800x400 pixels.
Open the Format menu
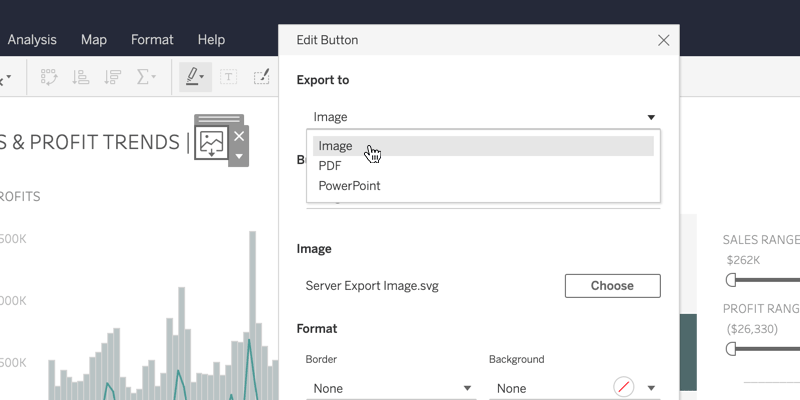[x=152, y=40]
